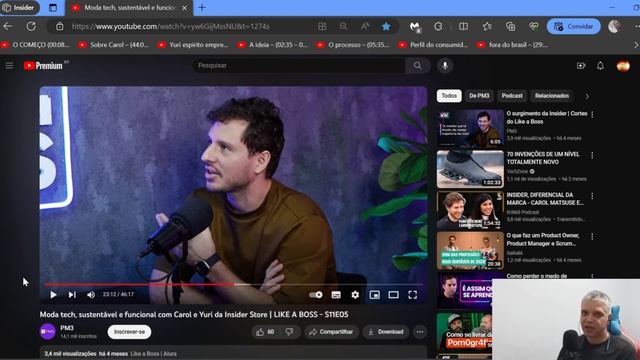Open more actions three-dot button under video
This screenshot has width=640, height=360.
(x=420, y=332)
